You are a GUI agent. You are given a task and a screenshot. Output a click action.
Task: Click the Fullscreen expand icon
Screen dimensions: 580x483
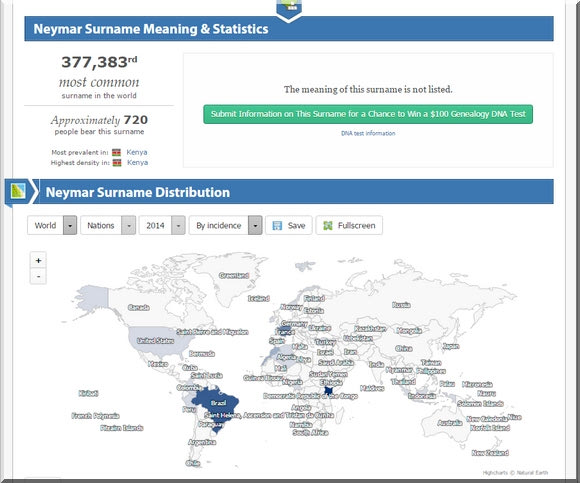pos(328,226)
